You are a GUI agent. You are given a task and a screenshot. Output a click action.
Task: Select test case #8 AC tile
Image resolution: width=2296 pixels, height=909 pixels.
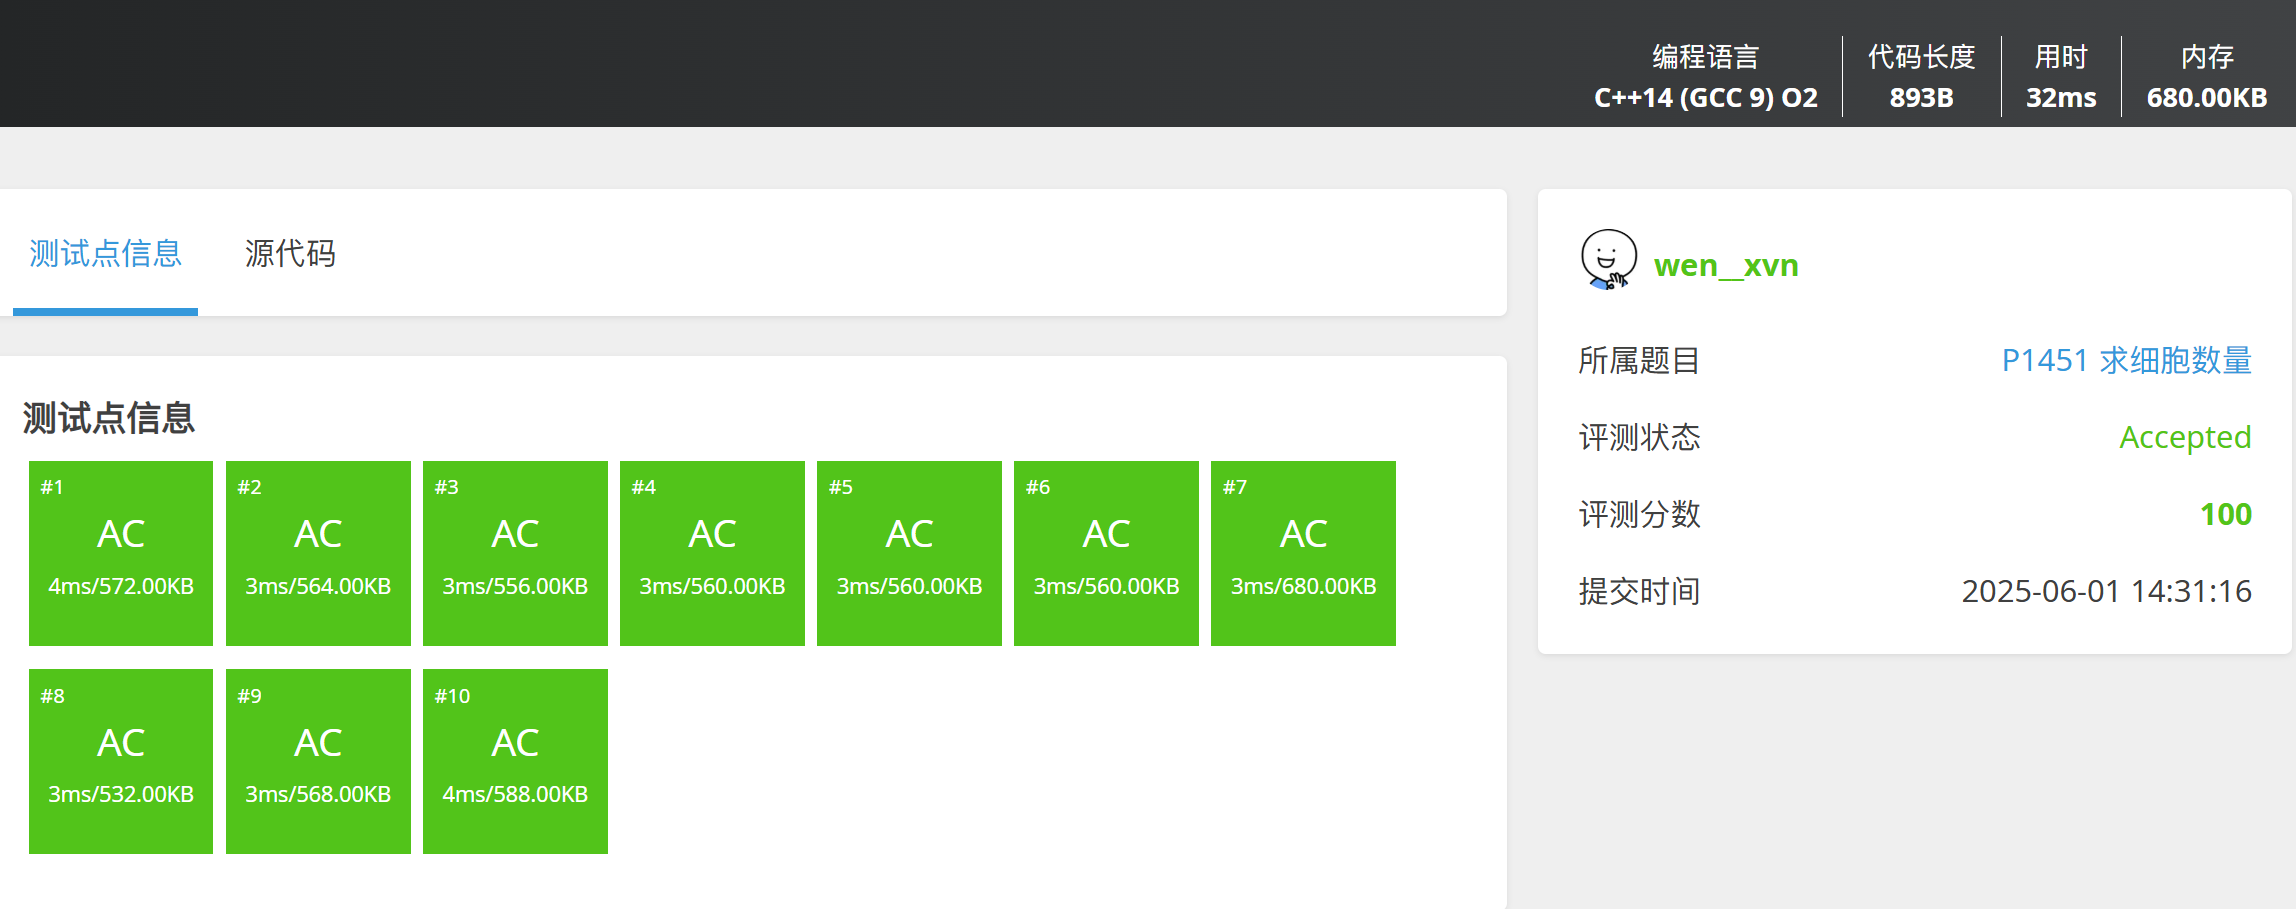point(121,761)
